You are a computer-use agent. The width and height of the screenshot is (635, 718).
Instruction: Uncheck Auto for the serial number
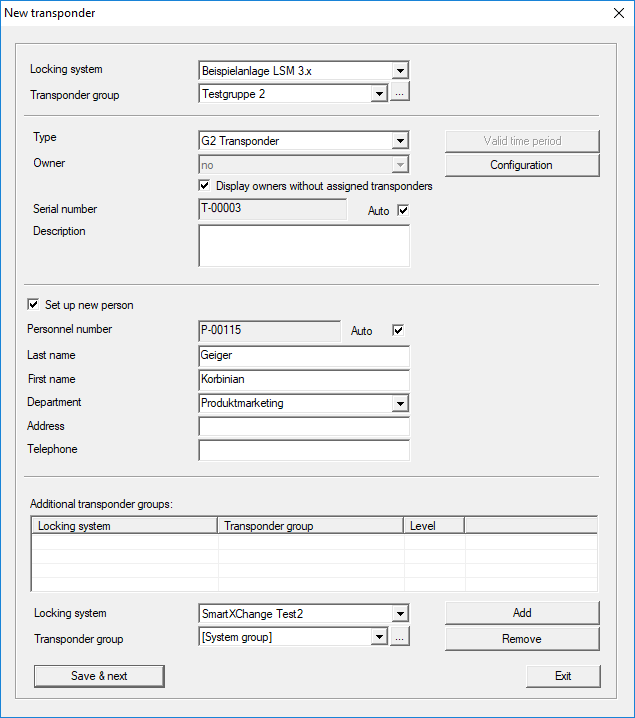click(403, 211)
